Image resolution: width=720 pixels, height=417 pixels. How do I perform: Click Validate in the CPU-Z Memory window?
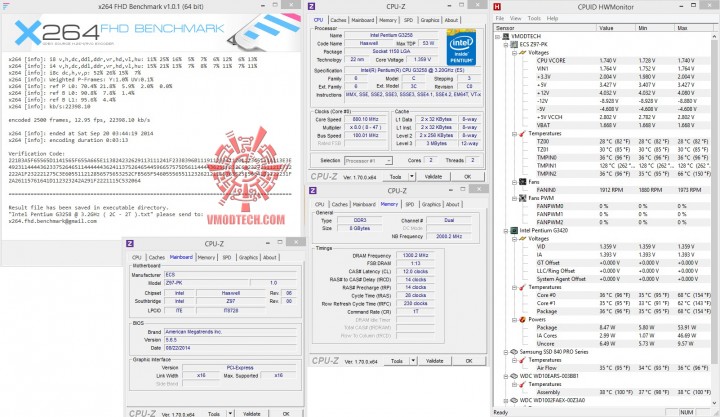click(434, 361)
